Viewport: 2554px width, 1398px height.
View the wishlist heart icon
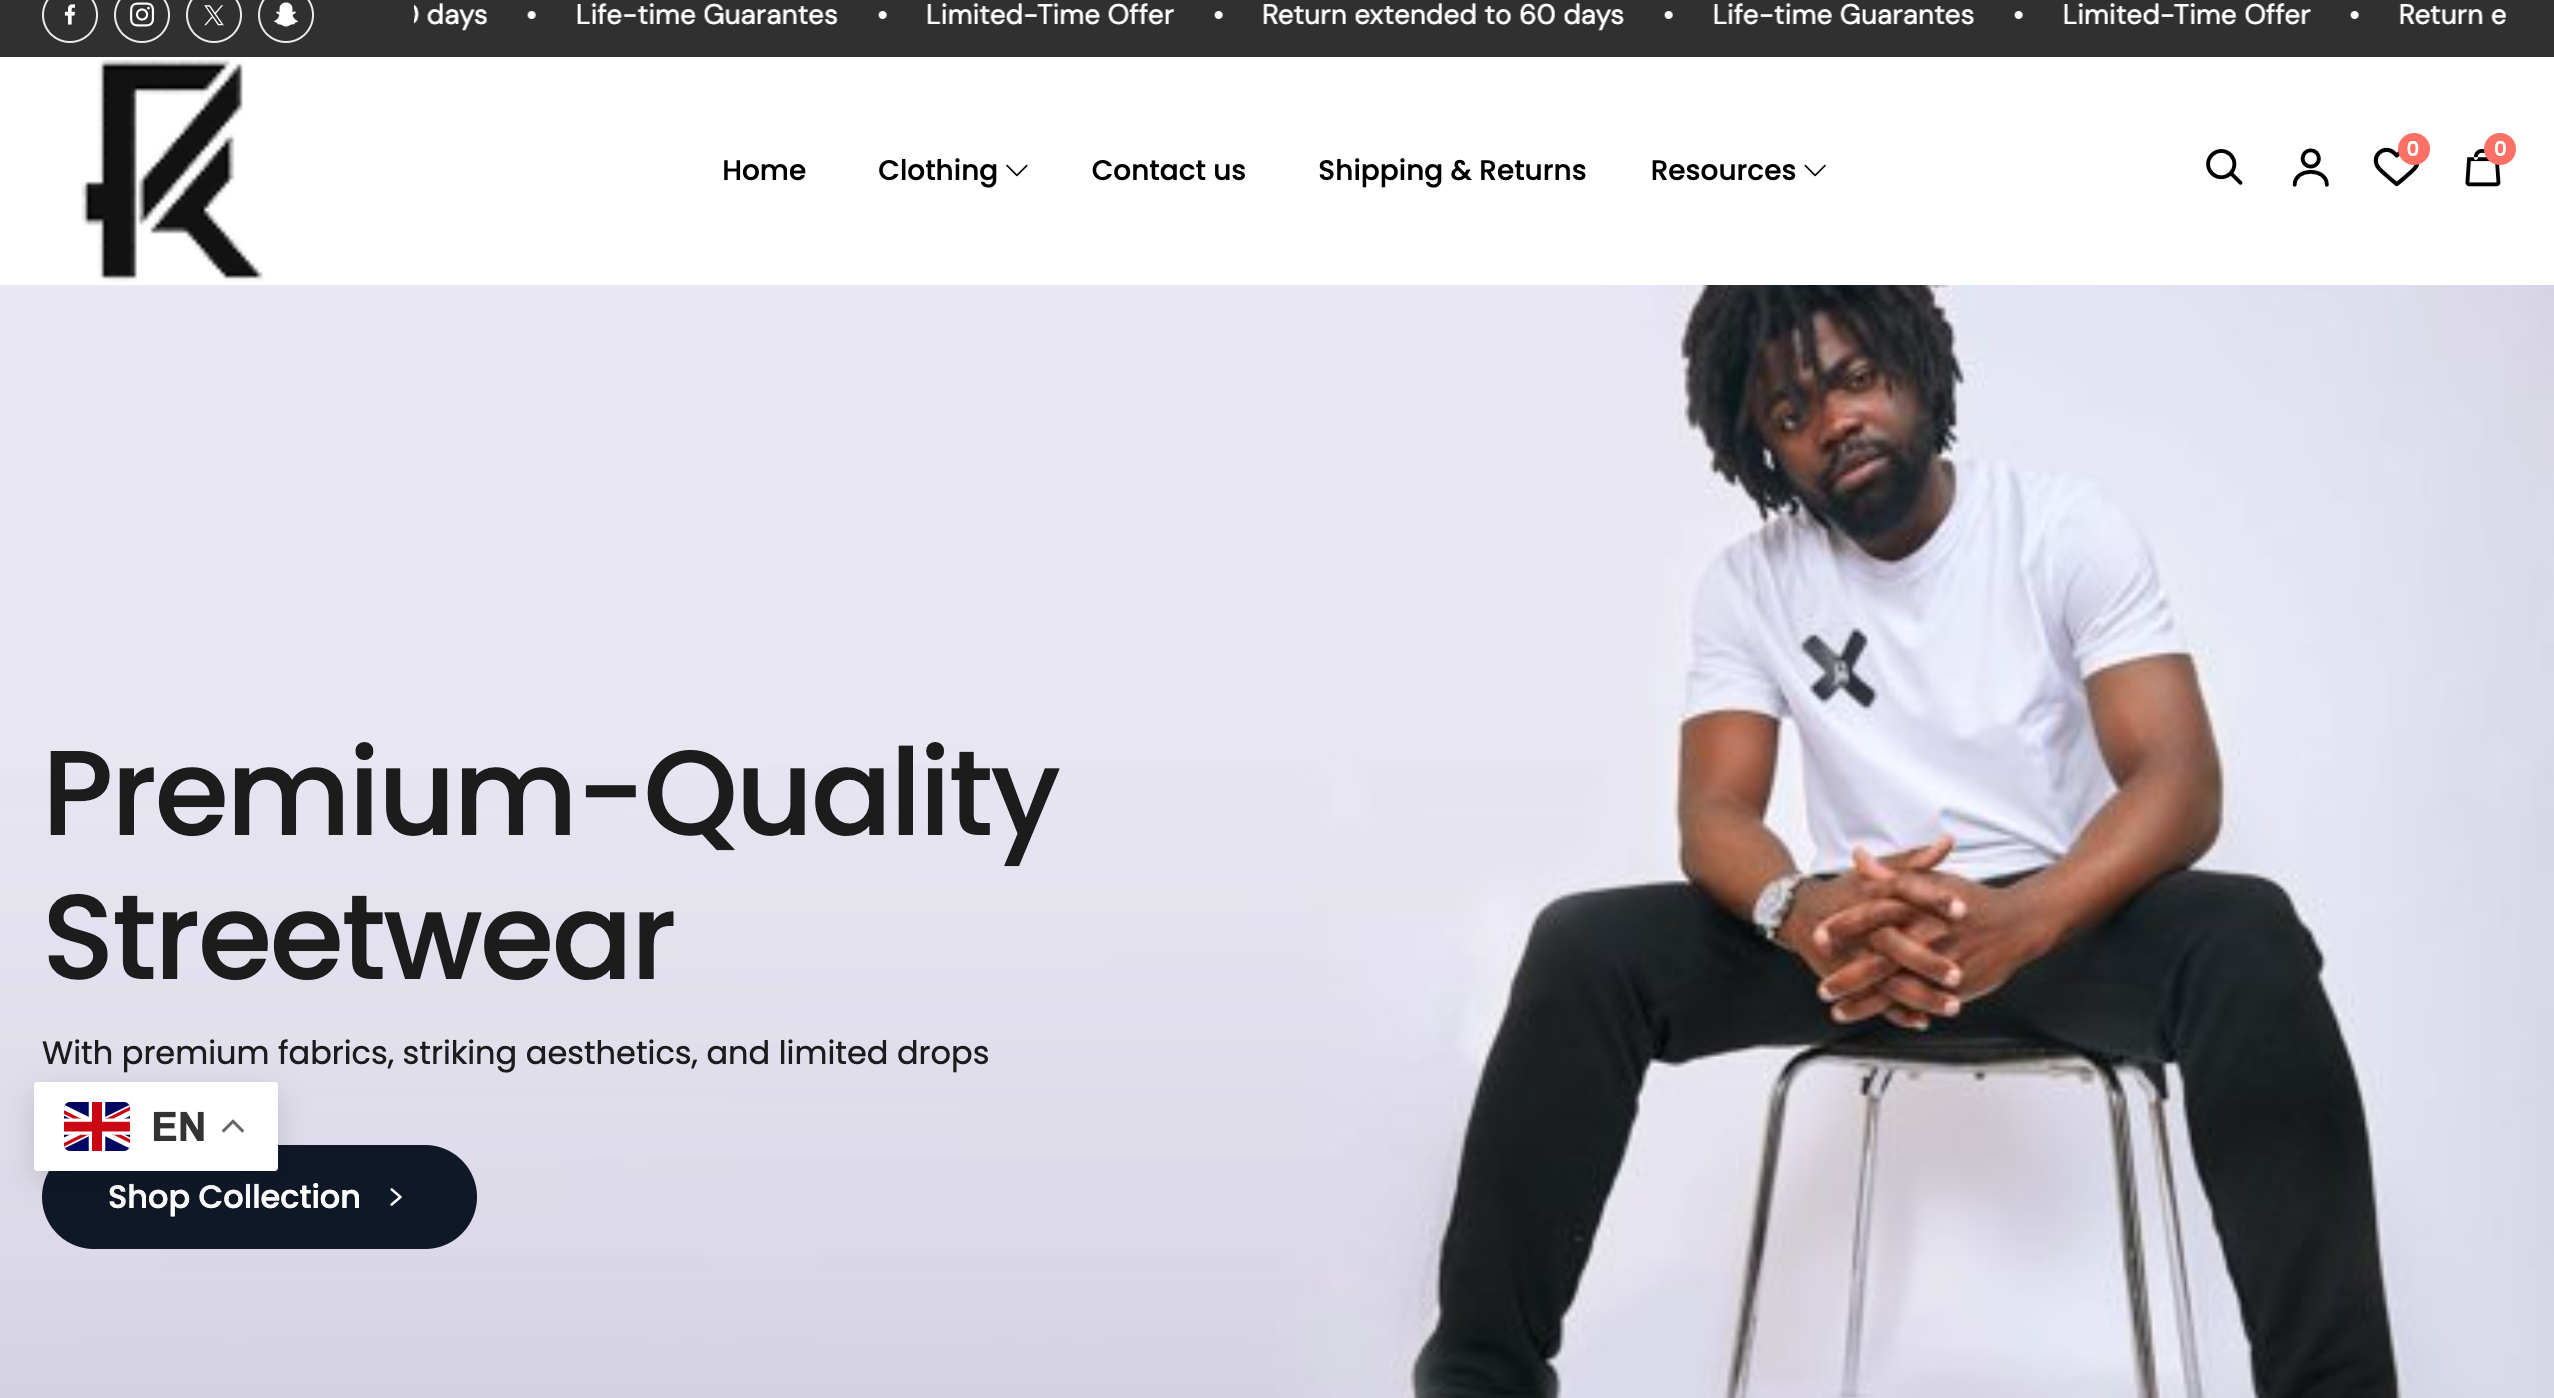[x=2397, y=166]
